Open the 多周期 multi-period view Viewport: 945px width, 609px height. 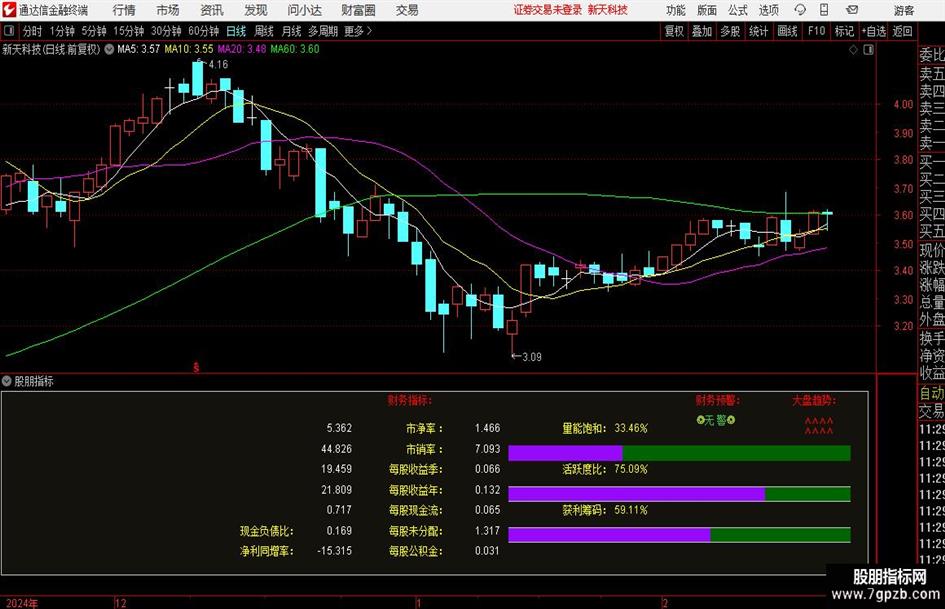(323, 31)
